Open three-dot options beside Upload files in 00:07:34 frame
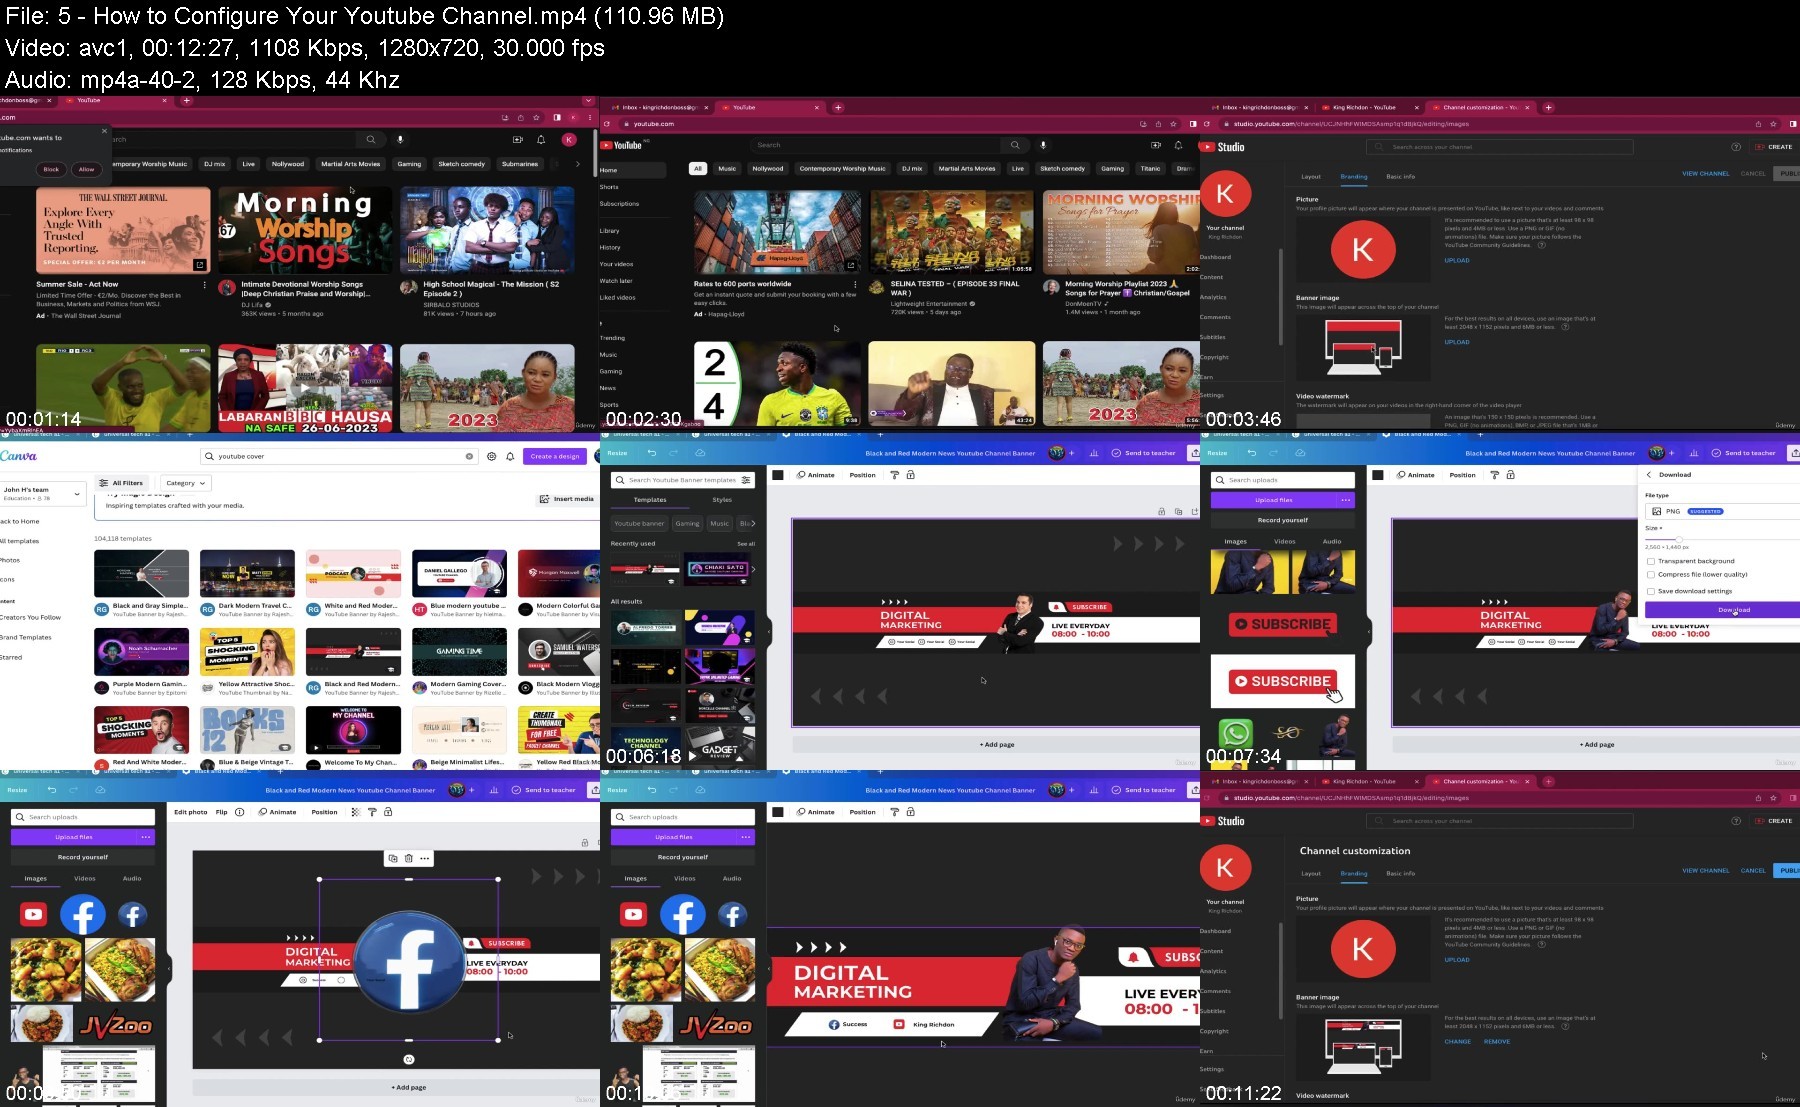Screen dimensions: 1800x1107 pyautogui.click(x=1346, y=500)
